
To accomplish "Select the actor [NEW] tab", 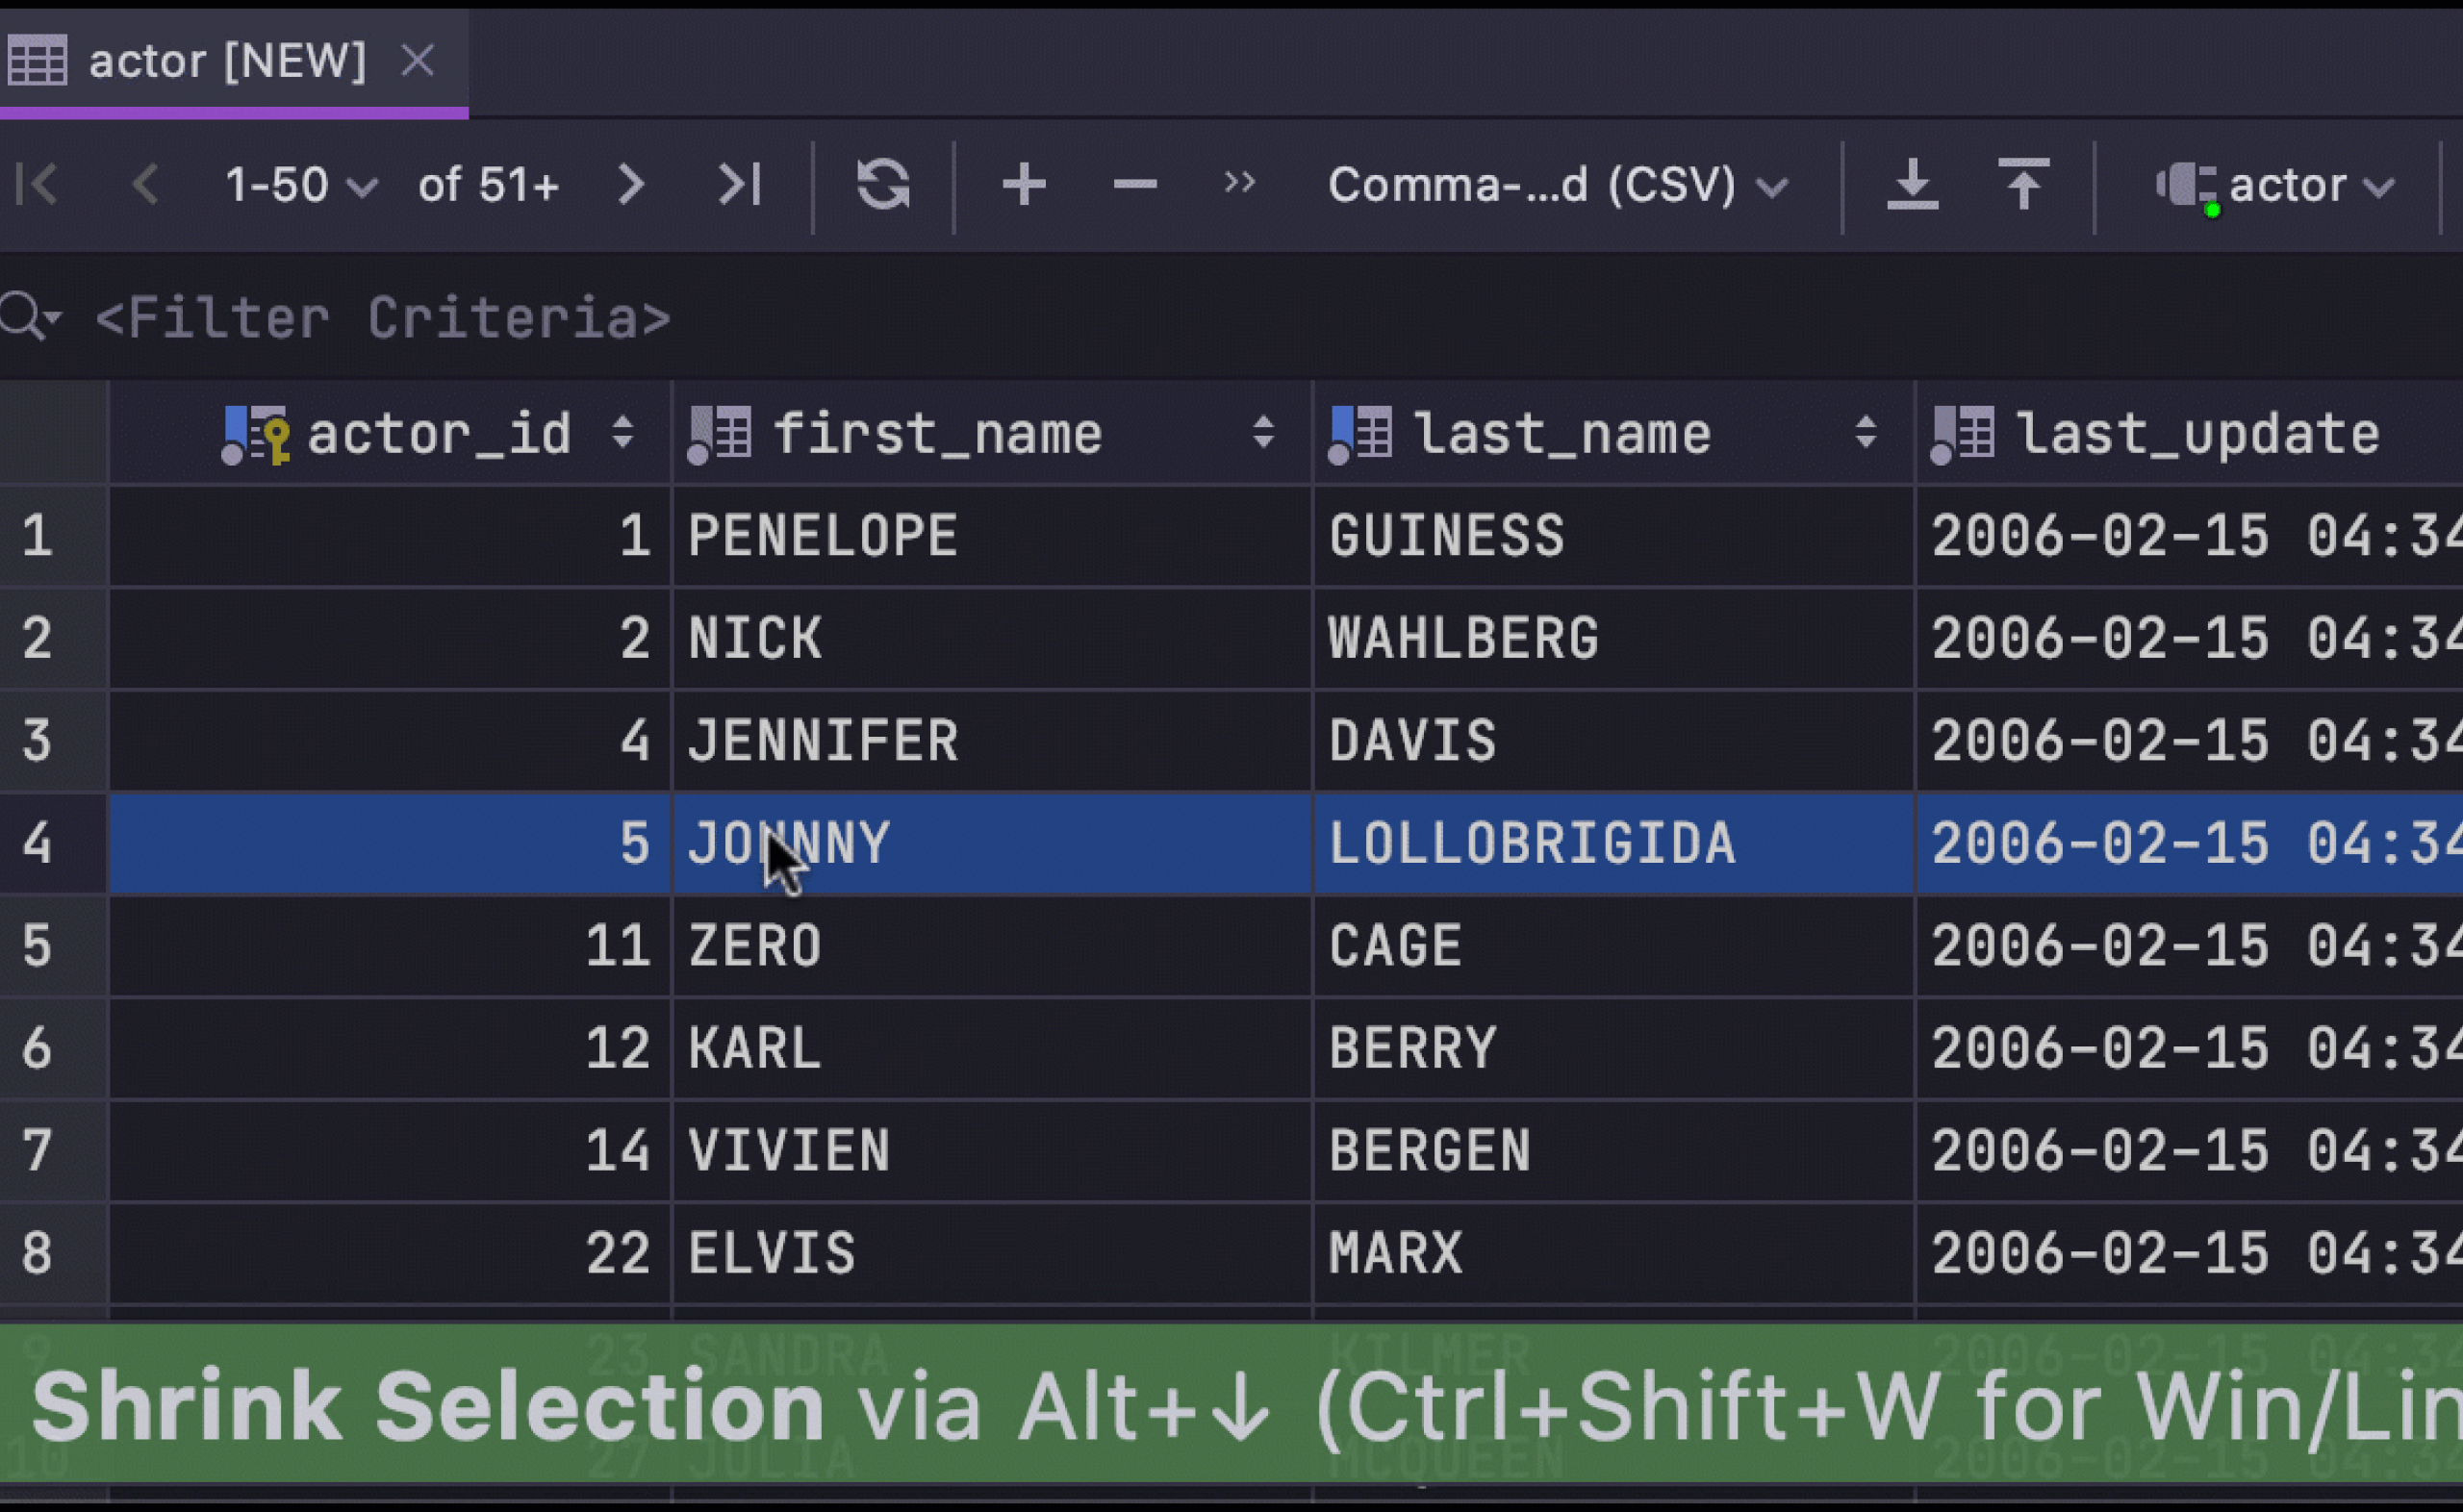I will [x=226, y=61].
